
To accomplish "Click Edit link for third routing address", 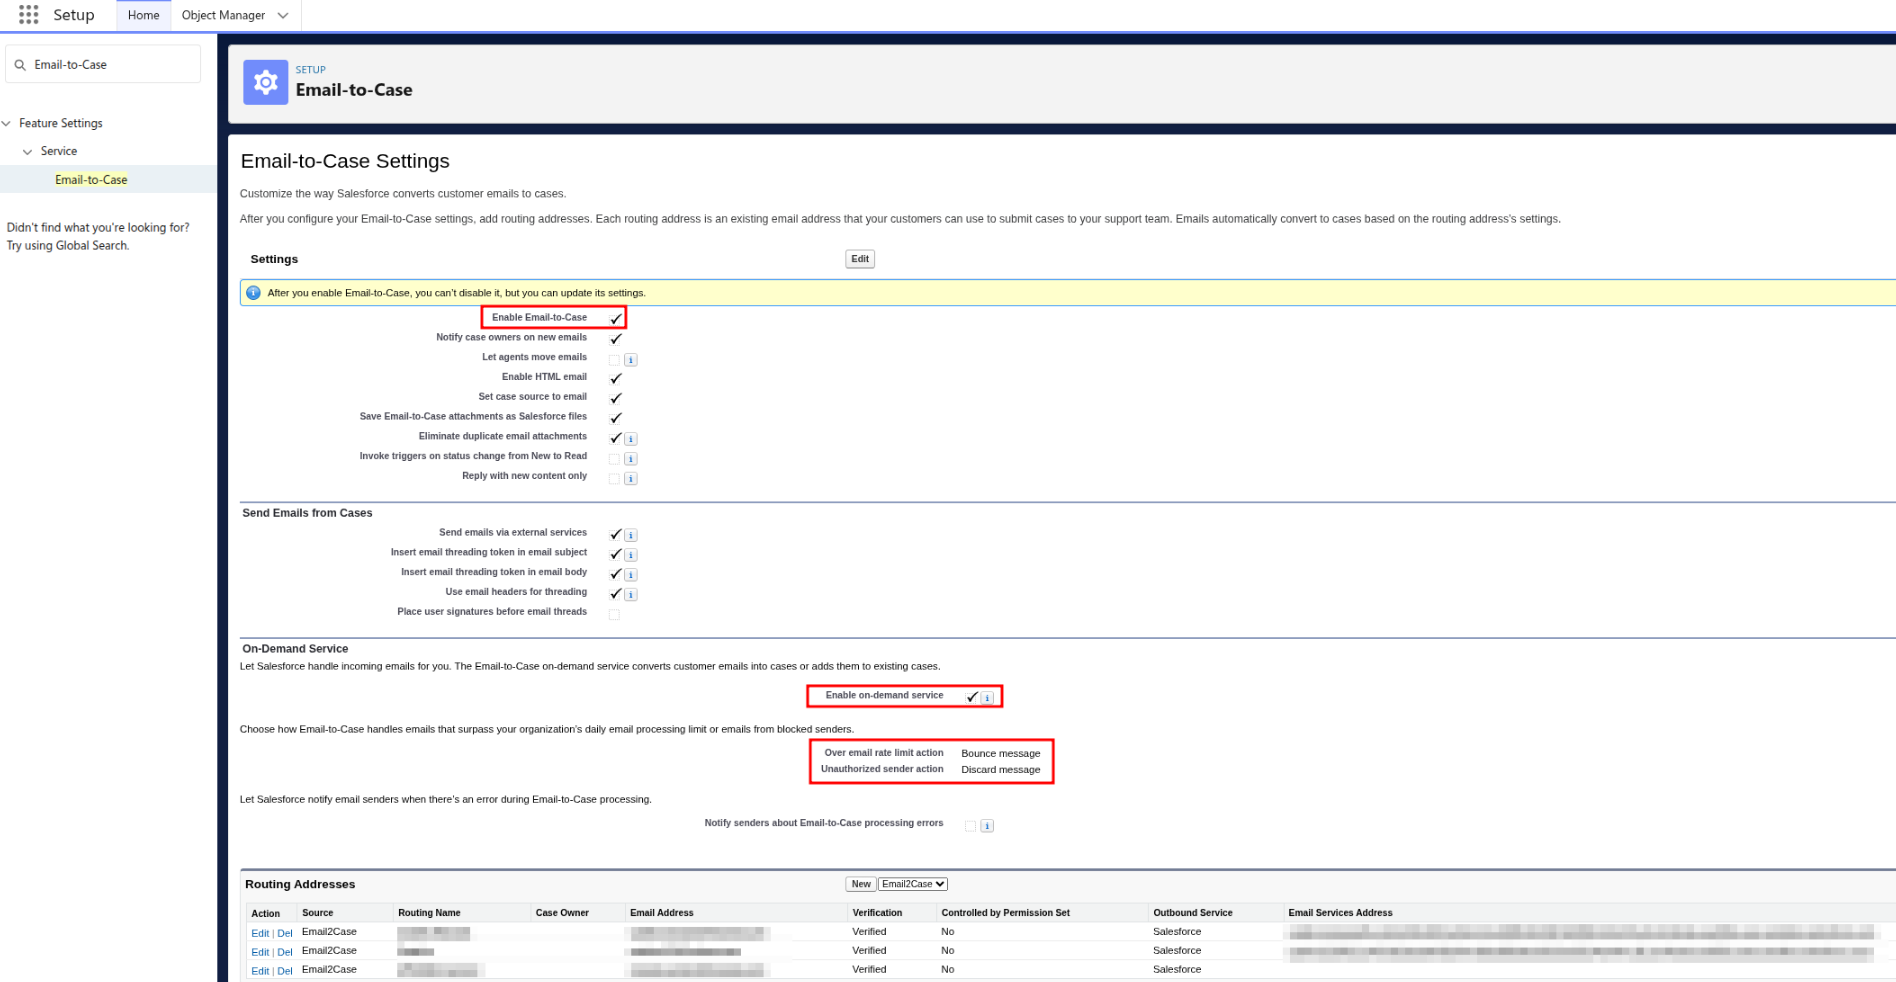I will 260,971.
